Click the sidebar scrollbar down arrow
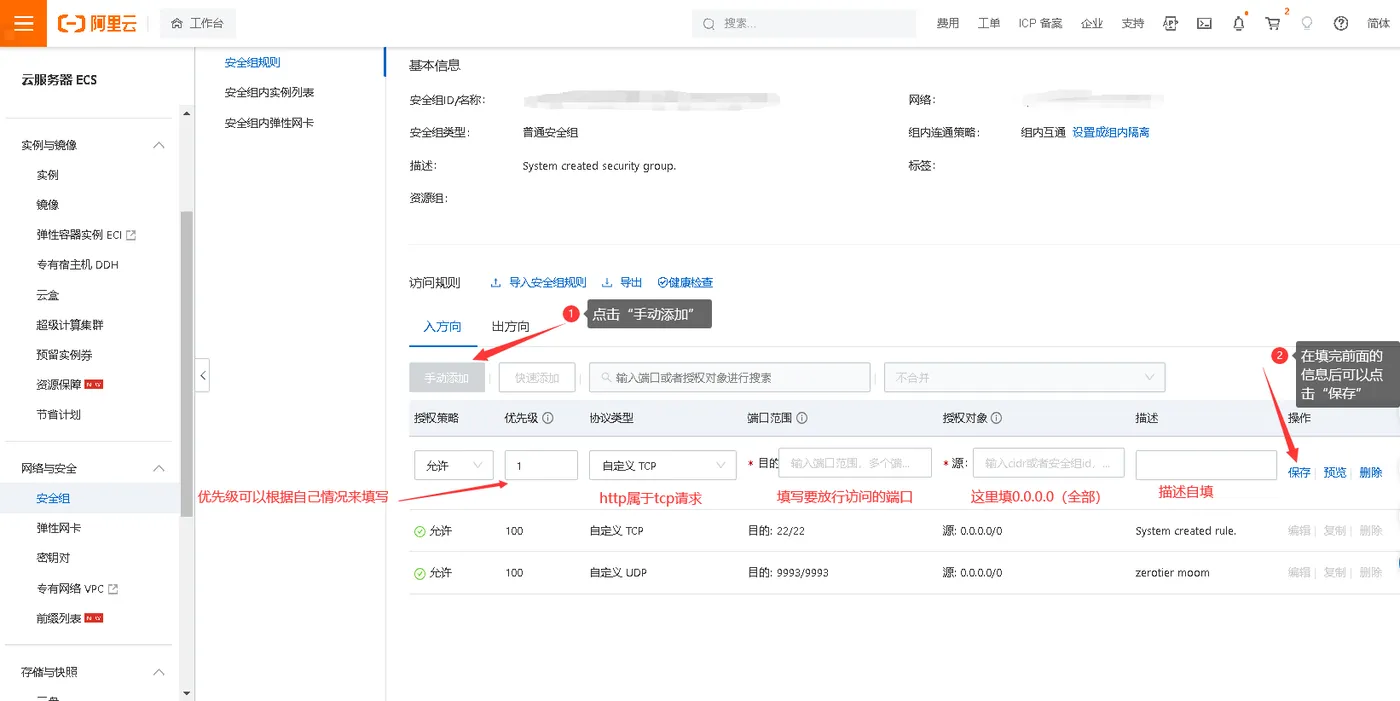 coord(186,692)
